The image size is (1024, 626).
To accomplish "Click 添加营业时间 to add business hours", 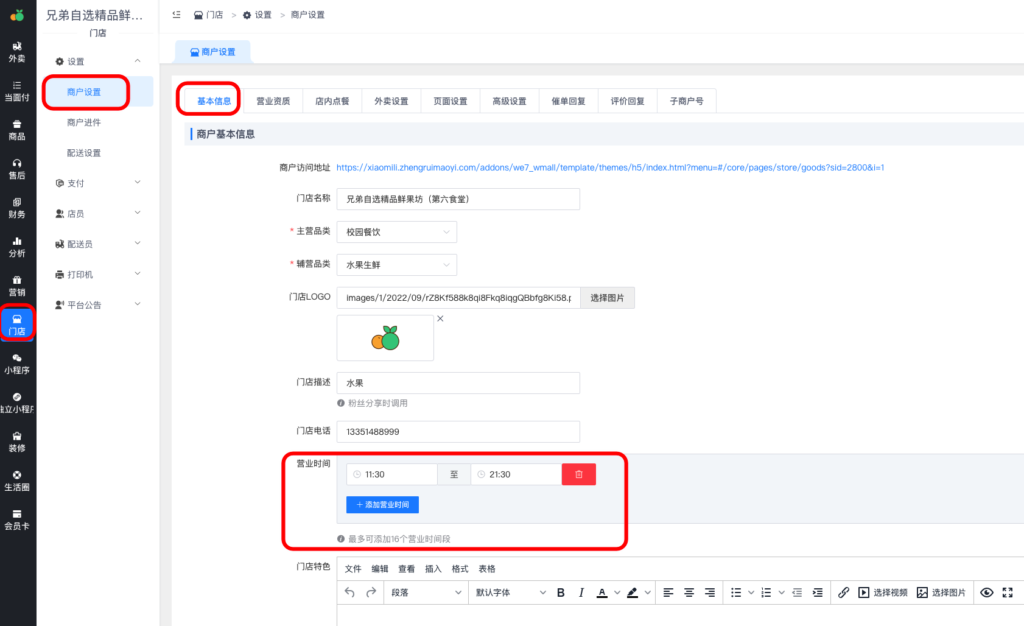I will pyautogui.click(x=381, y=504).
